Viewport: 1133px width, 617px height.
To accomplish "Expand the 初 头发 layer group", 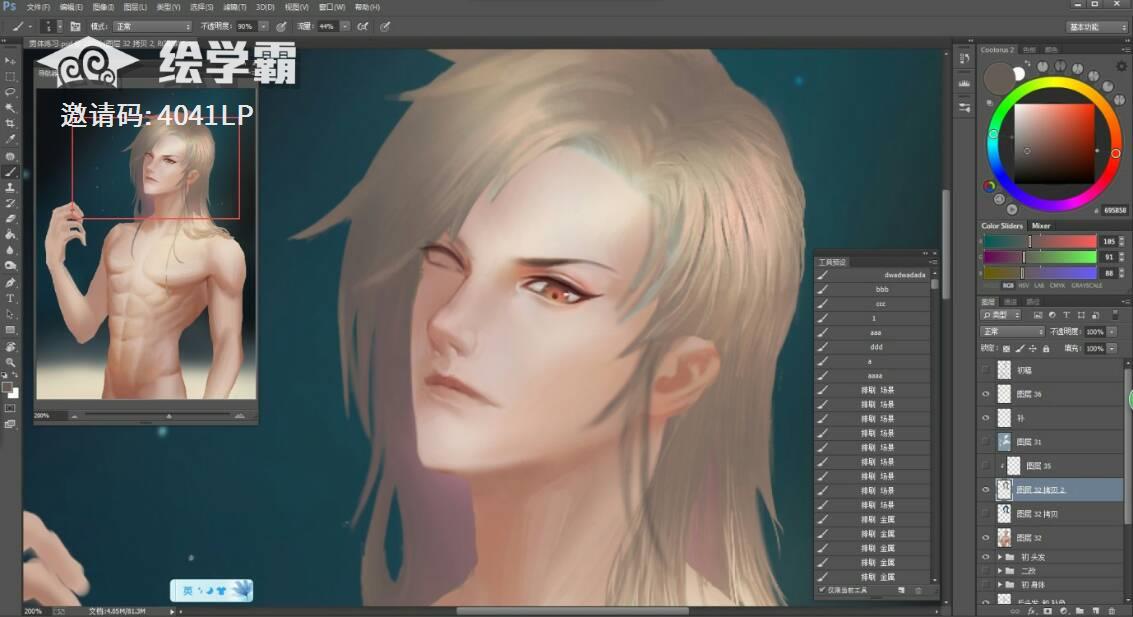I will click(1000, 557).
